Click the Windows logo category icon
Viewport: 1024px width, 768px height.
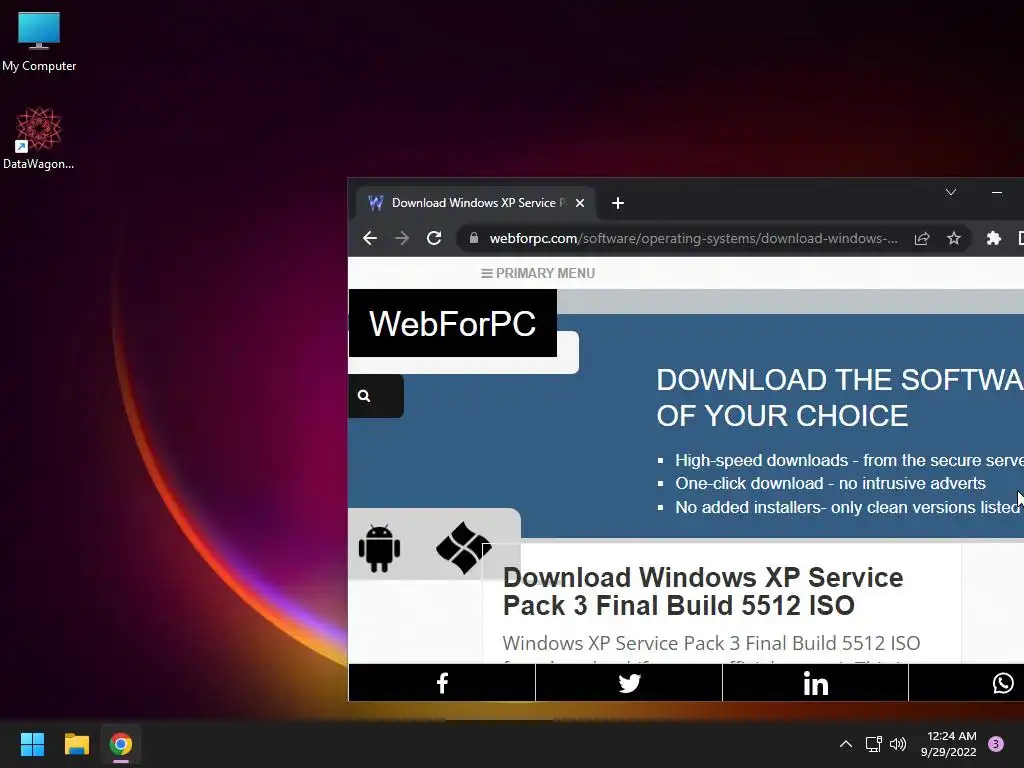coord(464,547)
